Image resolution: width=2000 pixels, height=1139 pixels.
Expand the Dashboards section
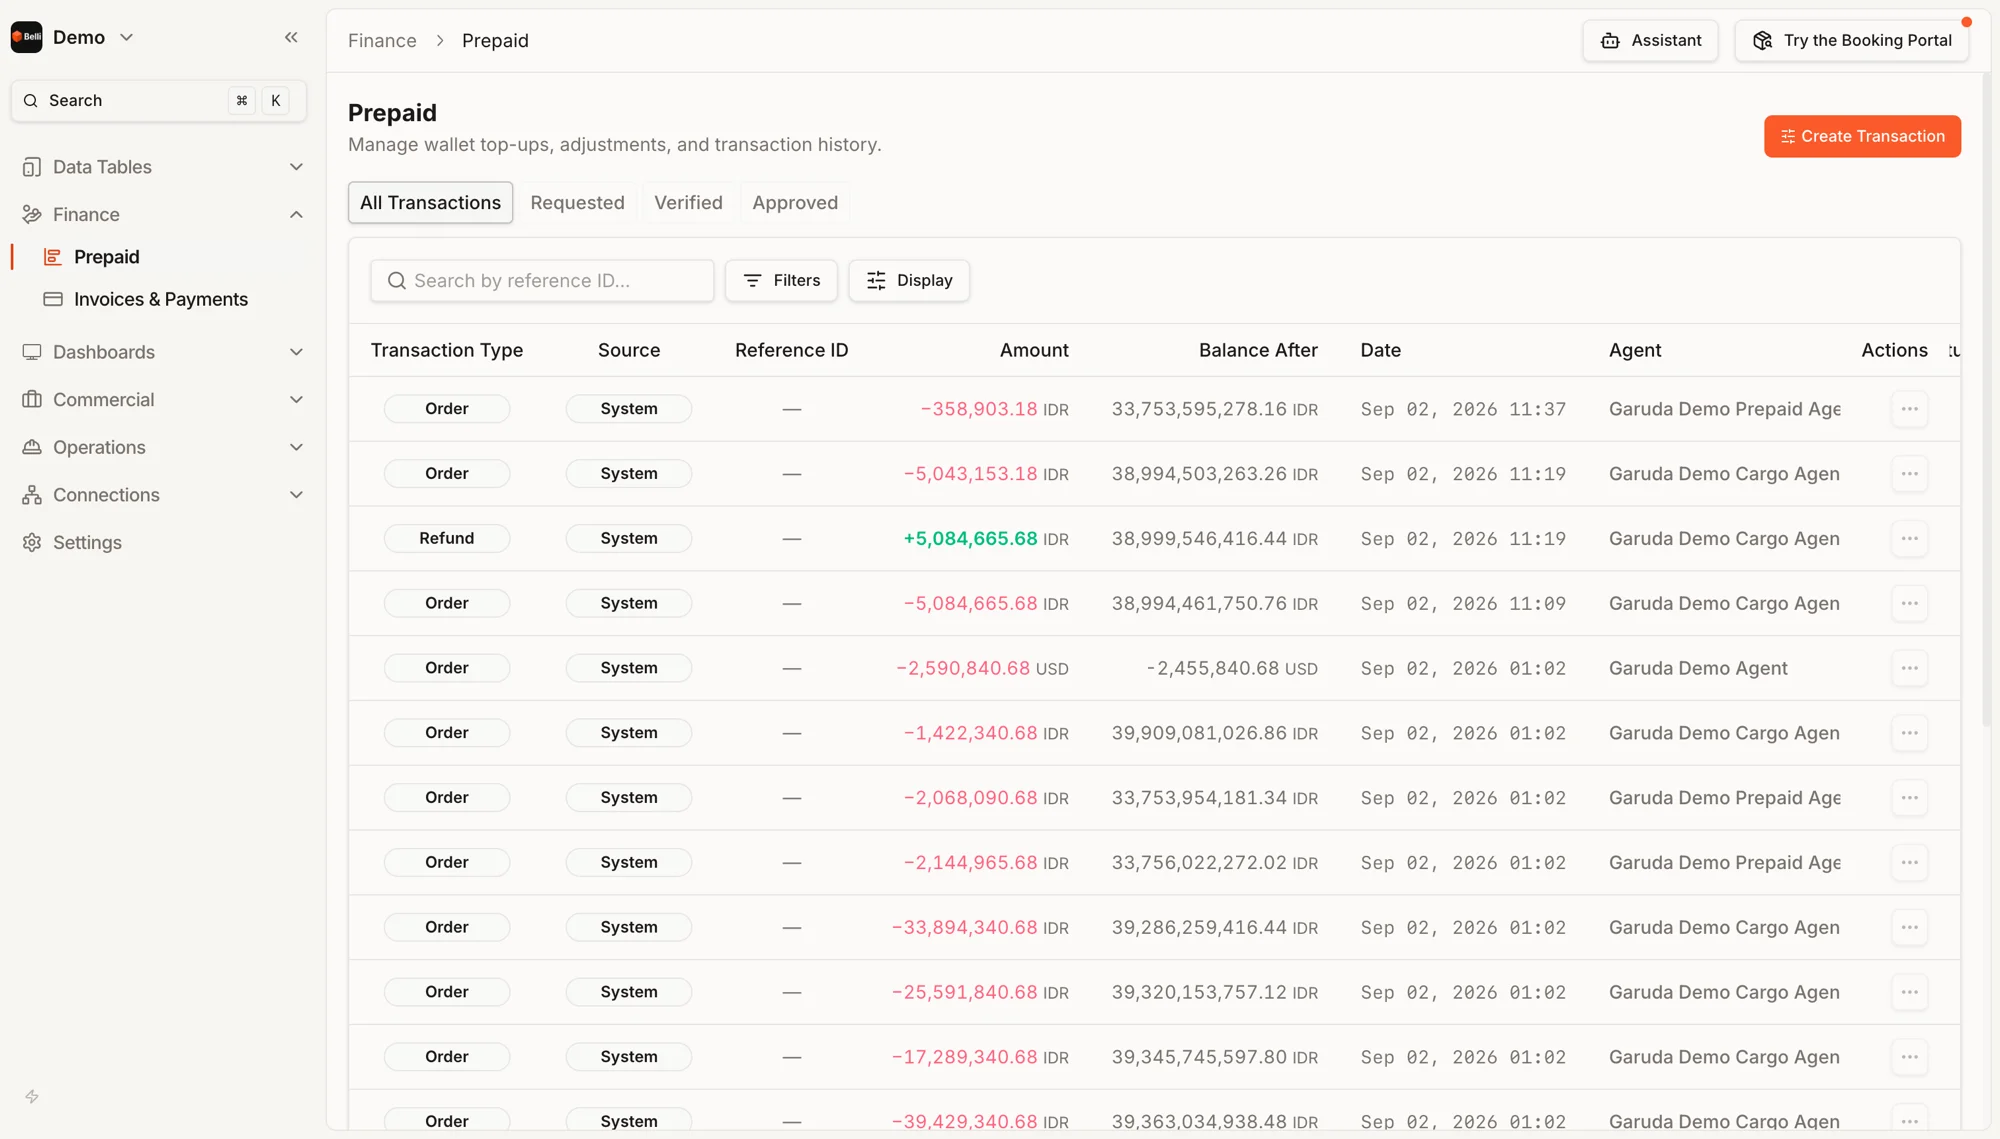pos(162,352)
